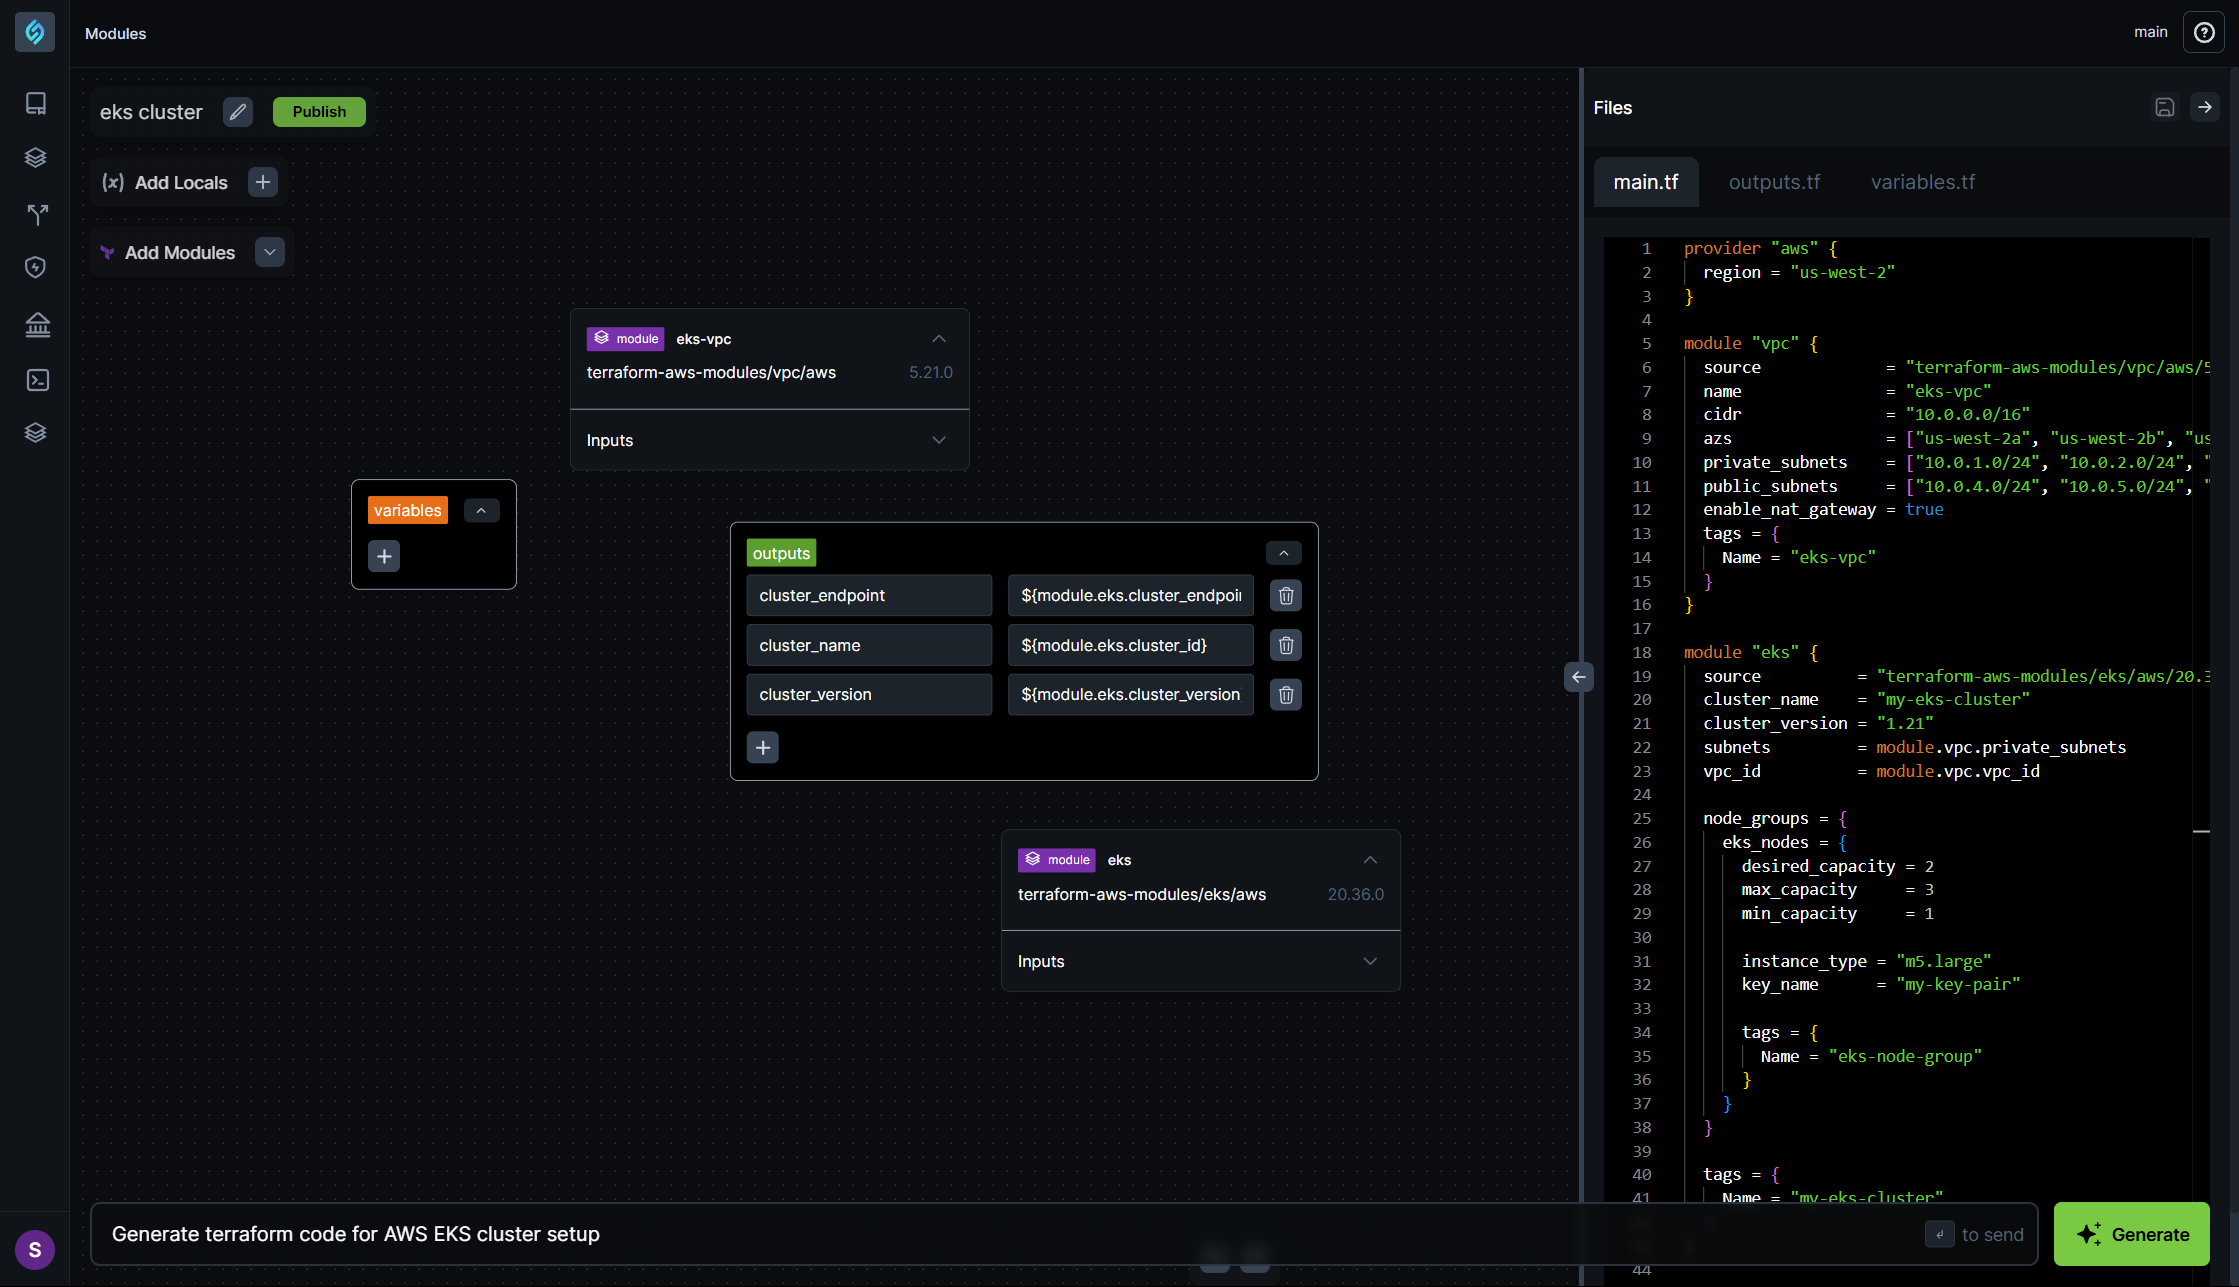Collapse the eks module card
Image resolution: width=2239 pixels, height=1287 pixels.
[1370, 860]
